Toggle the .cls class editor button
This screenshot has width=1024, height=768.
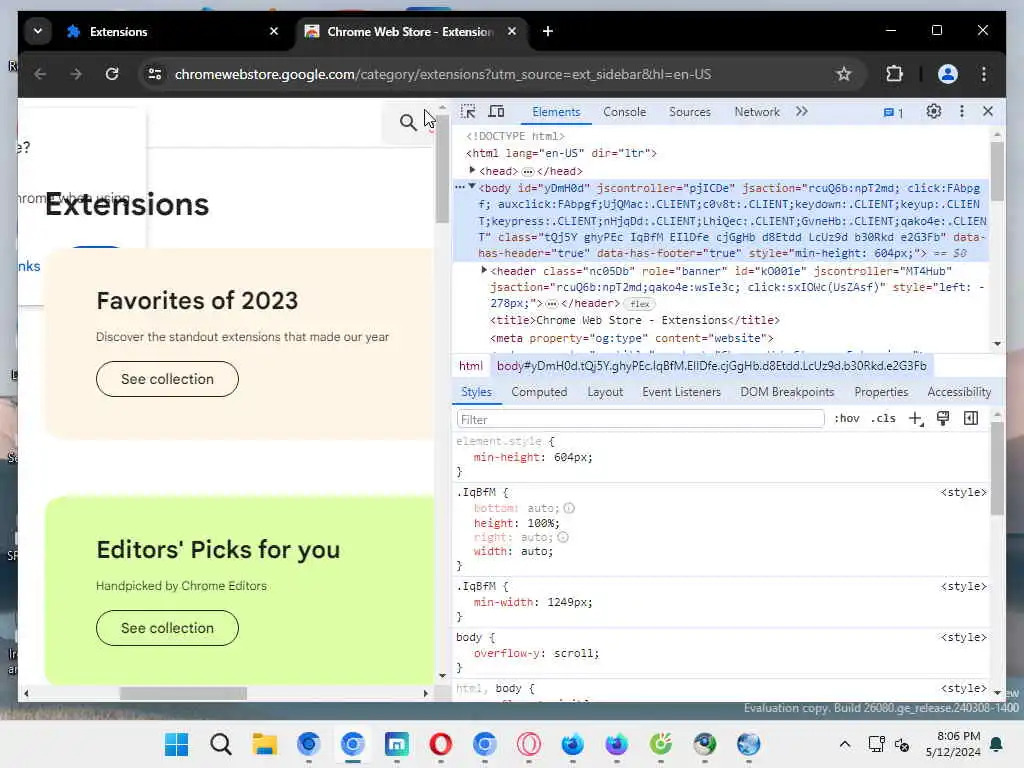883,419
